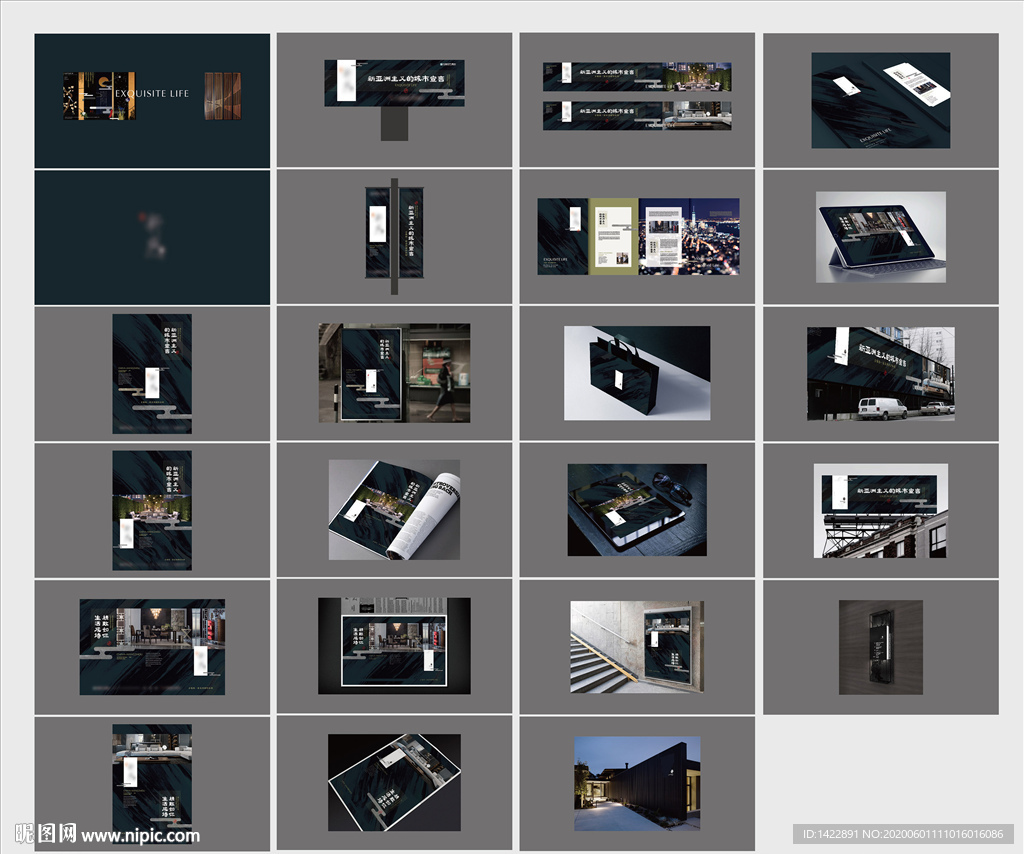Open the dark slide with blurred logo
The image size is (1024, 854).
pos(152,238)
